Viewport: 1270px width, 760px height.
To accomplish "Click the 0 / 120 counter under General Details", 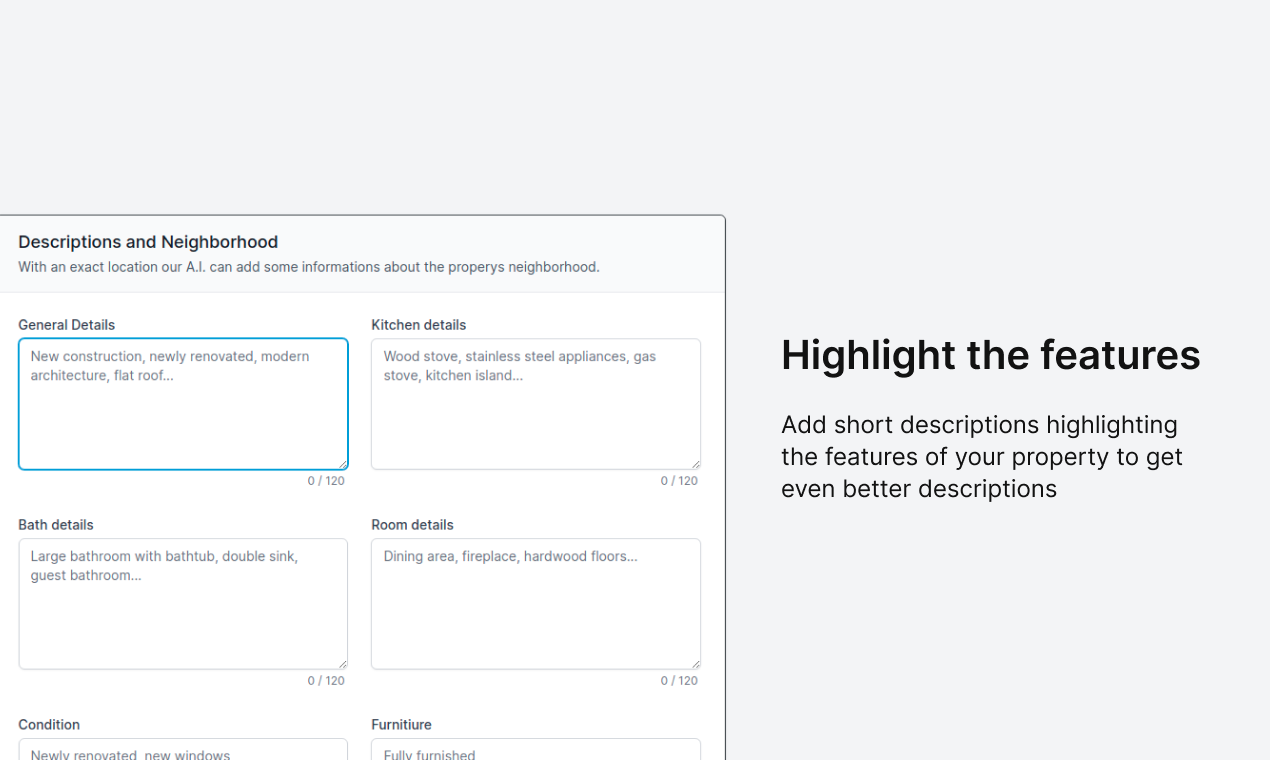I will (326, 481).
